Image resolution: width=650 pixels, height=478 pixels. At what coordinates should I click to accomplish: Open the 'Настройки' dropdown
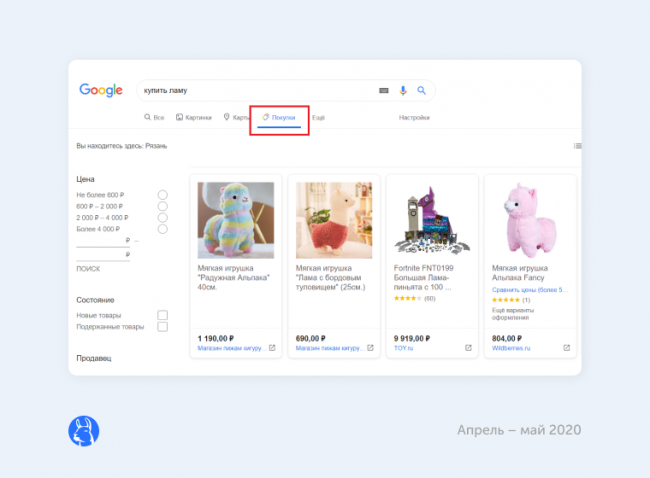tap(414, 117)
